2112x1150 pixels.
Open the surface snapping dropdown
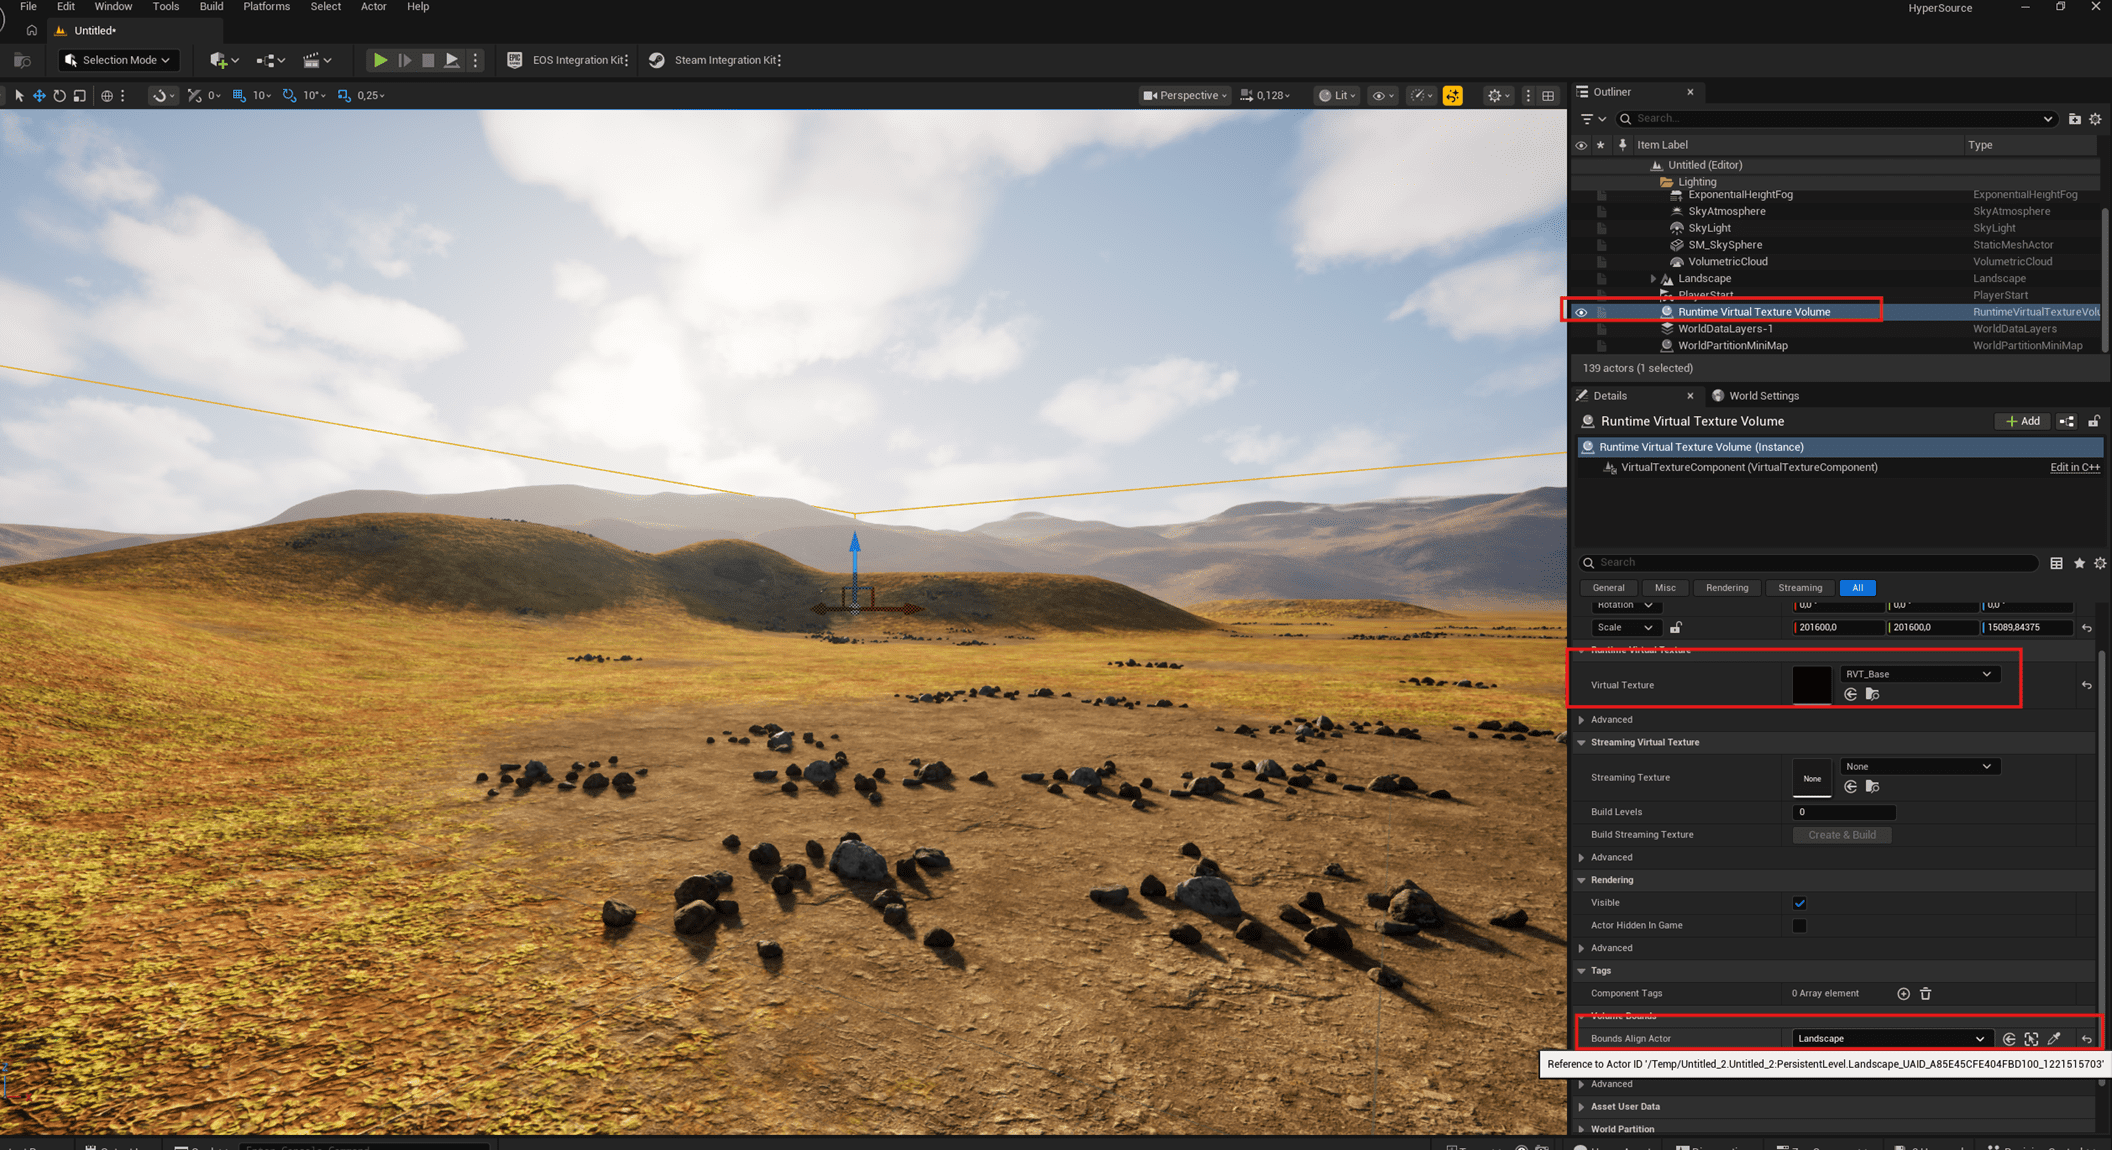pyautogui.click(x=163, y=95)
